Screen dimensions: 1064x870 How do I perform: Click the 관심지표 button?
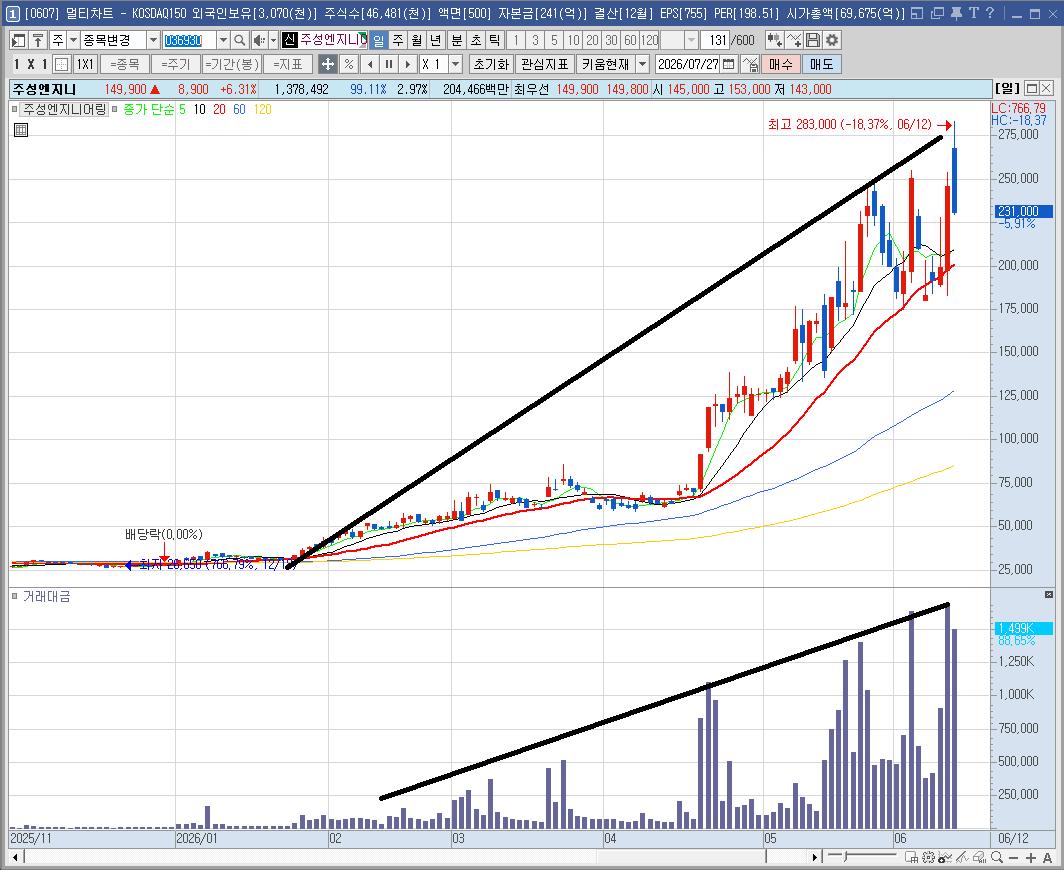545,64
